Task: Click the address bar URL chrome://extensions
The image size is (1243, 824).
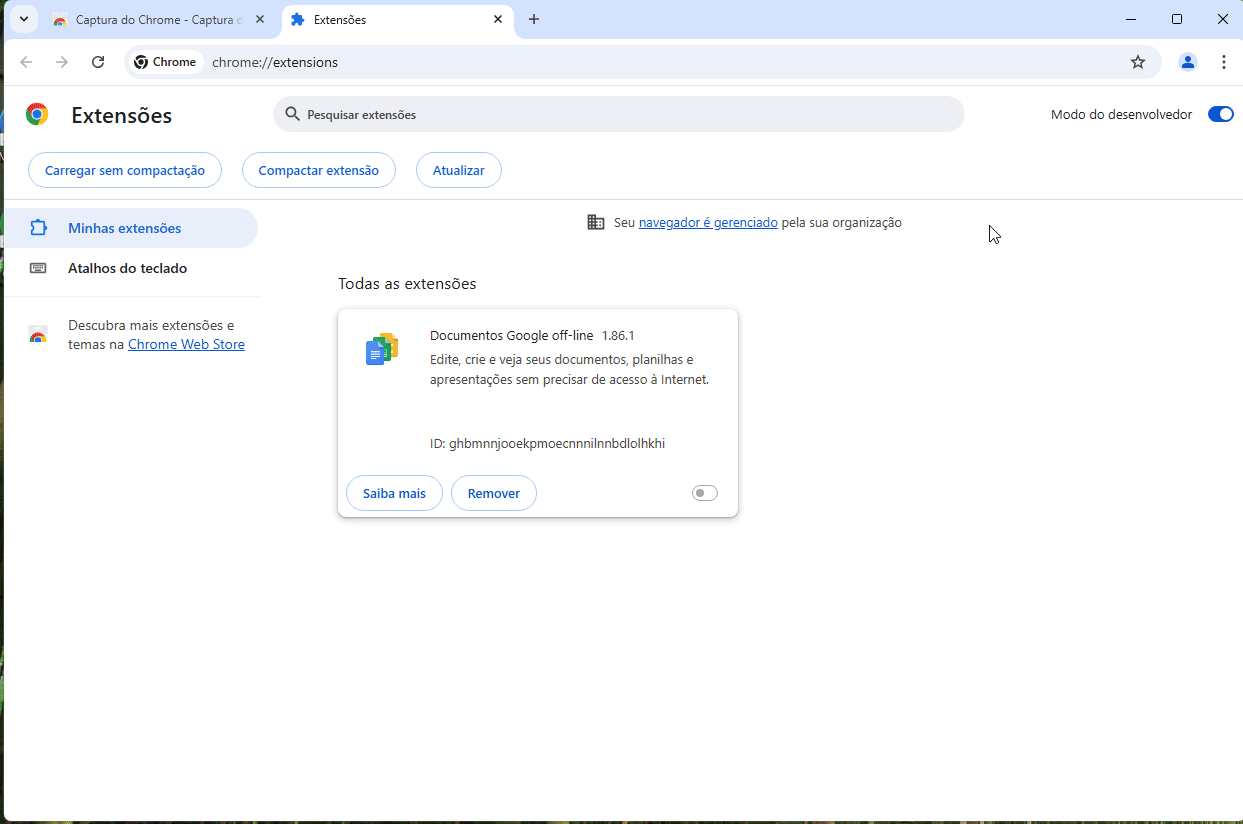Action: tap(275, 62)
